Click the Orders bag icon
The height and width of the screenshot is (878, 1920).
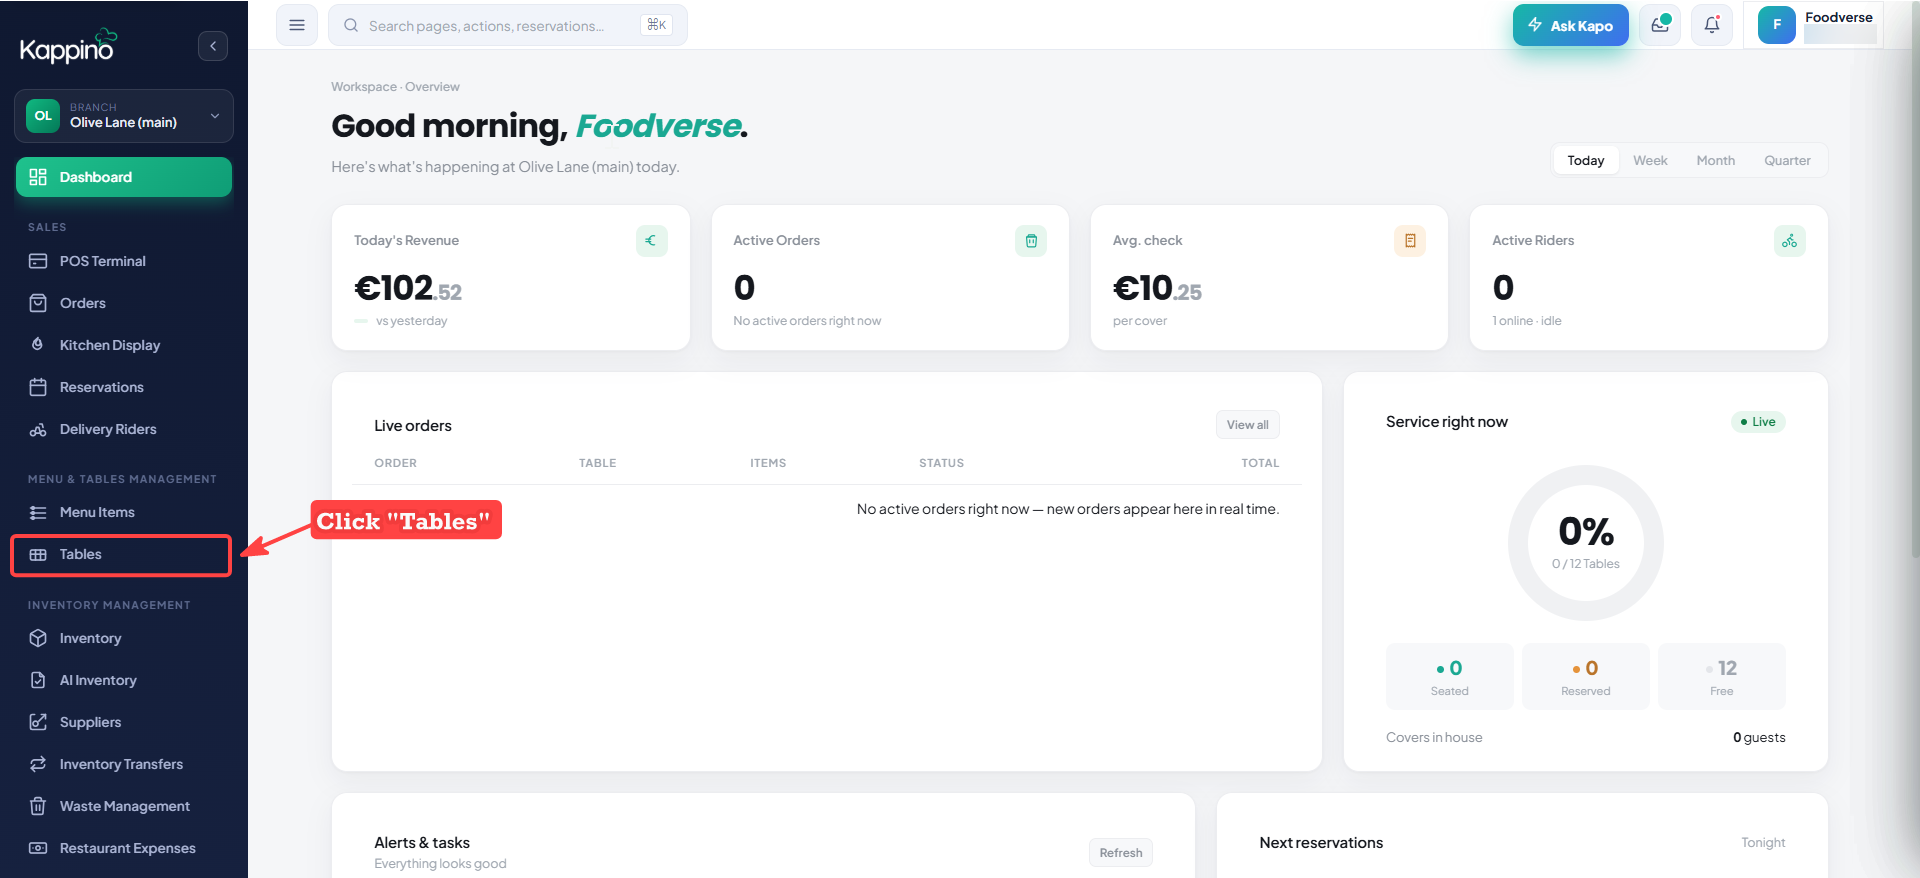pyautogui.click(x=38, y=303)
